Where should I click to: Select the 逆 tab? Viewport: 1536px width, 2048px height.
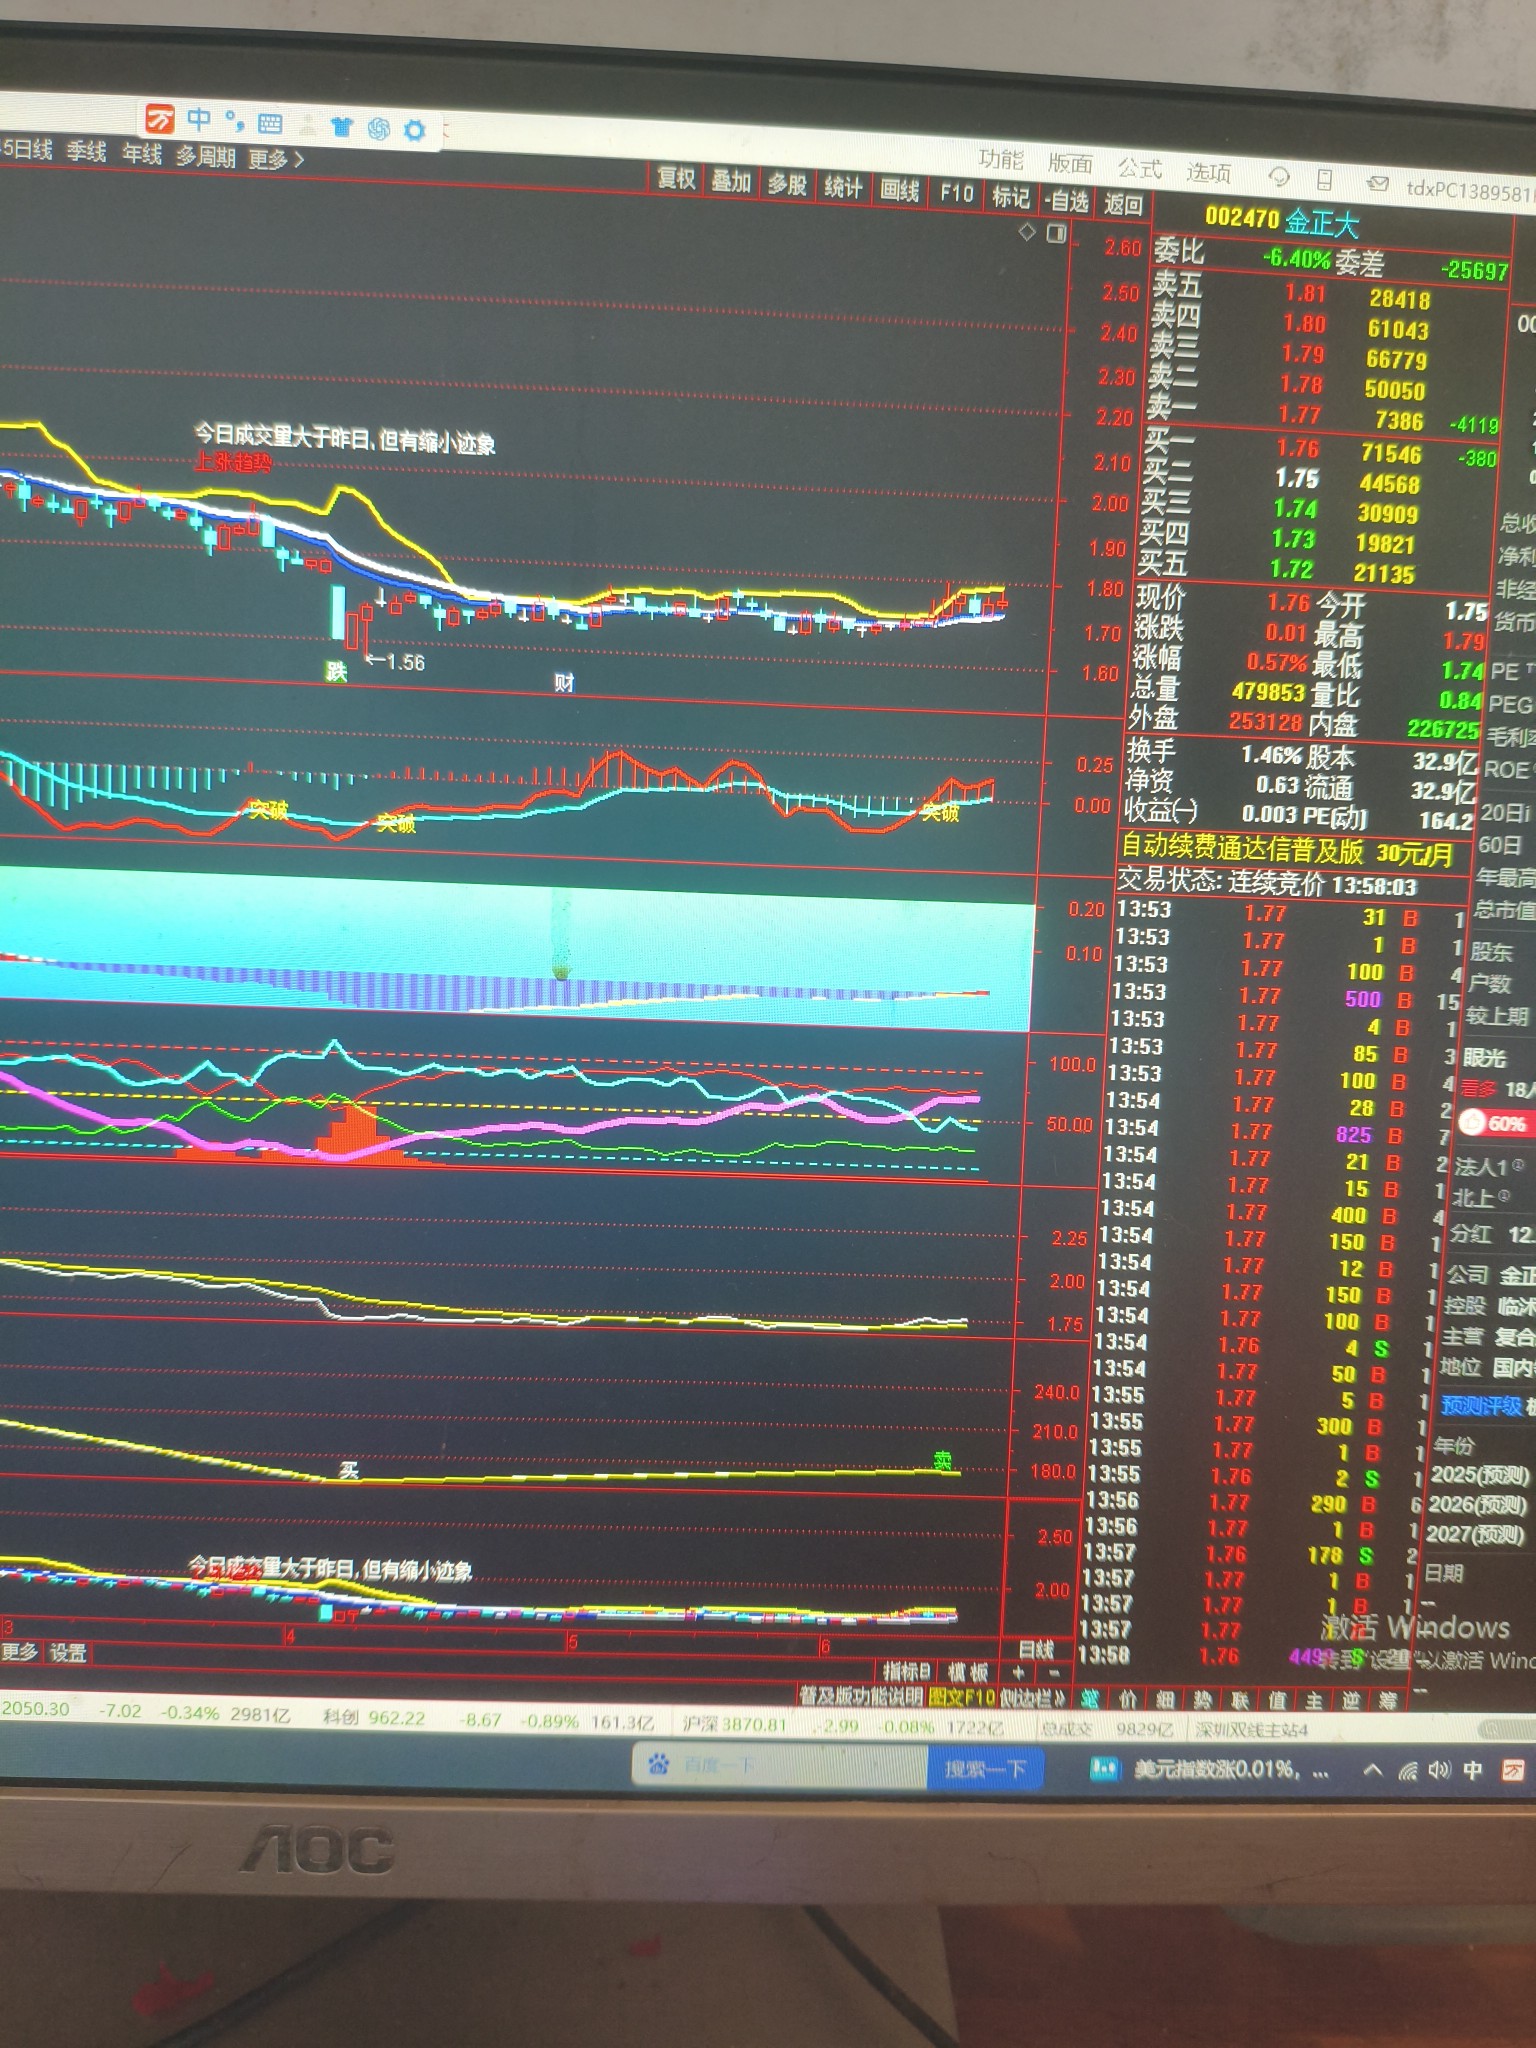pyautogui.click(x=1351, y=1699)
